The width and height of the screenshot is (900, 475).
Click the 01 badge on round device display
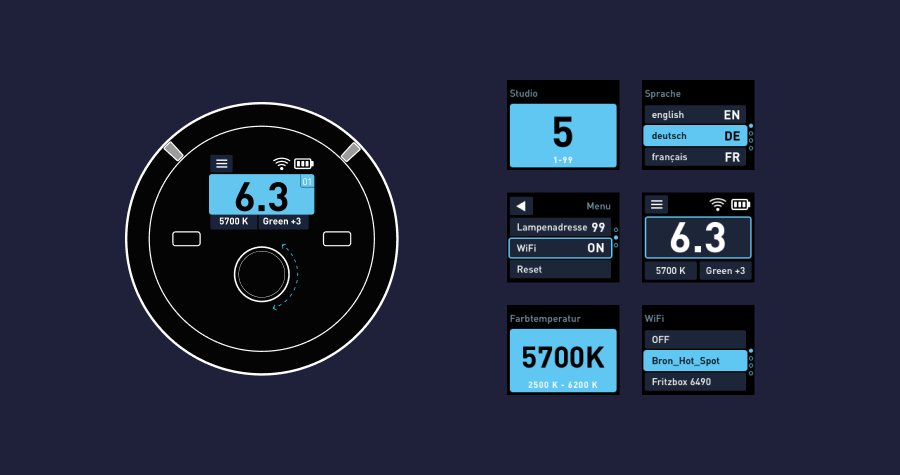[x=307, y=182]
